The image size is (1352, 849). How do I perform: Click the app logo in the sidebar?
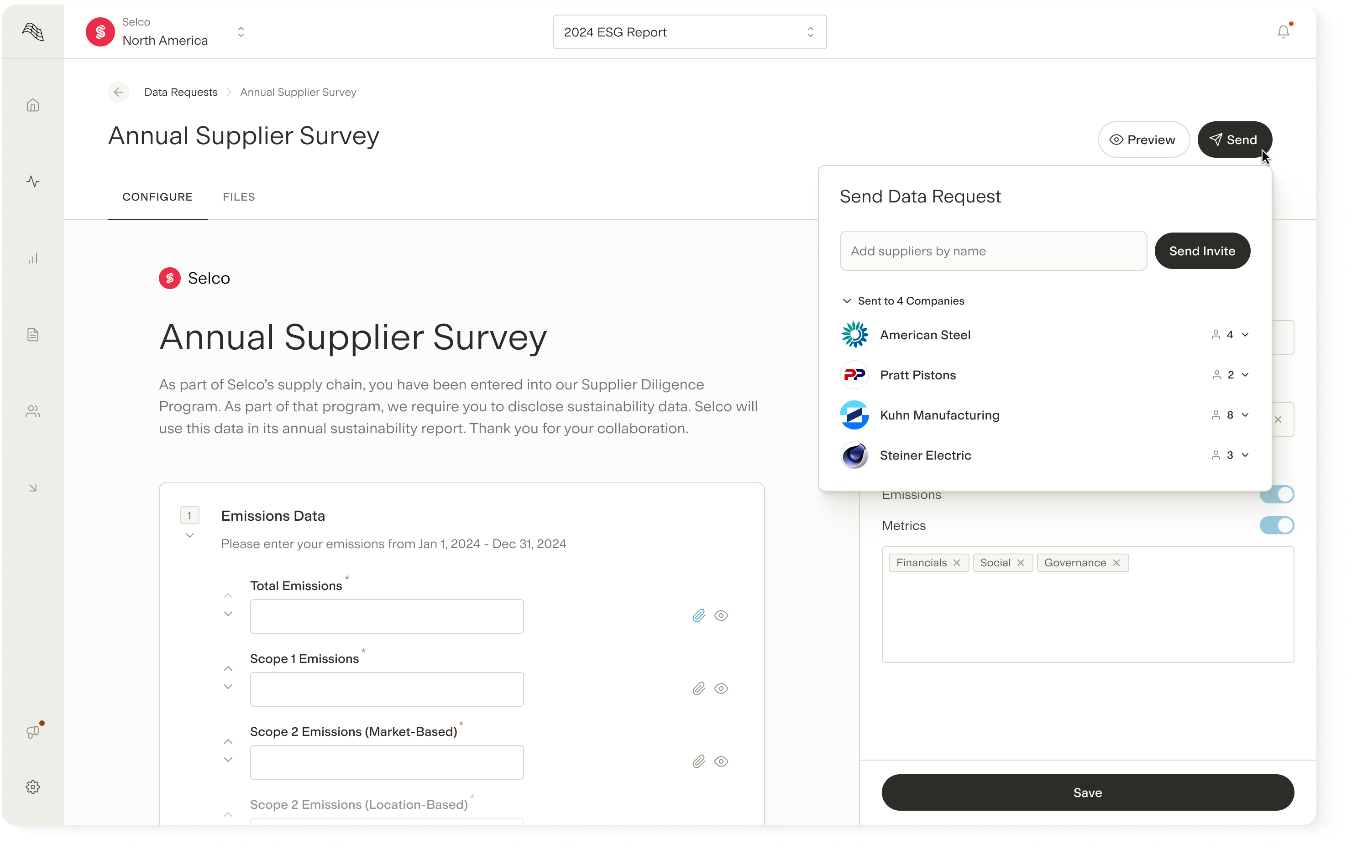point(33,31)
